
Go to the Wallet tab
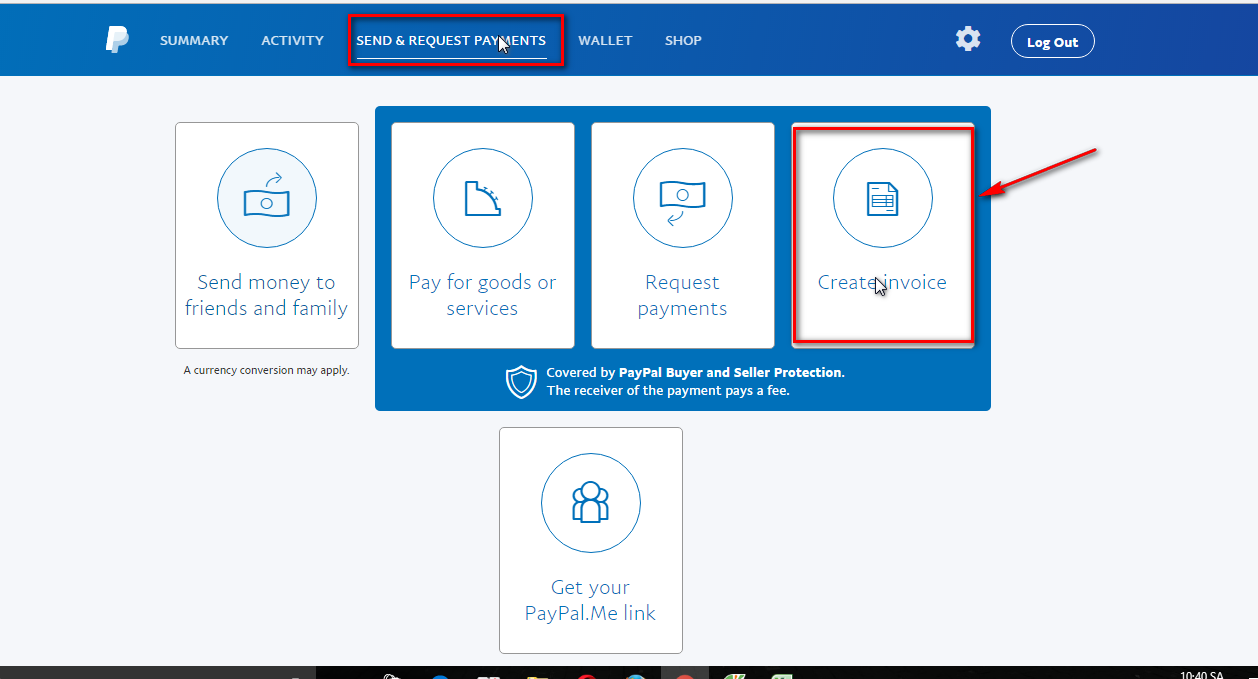coord(605,41)
